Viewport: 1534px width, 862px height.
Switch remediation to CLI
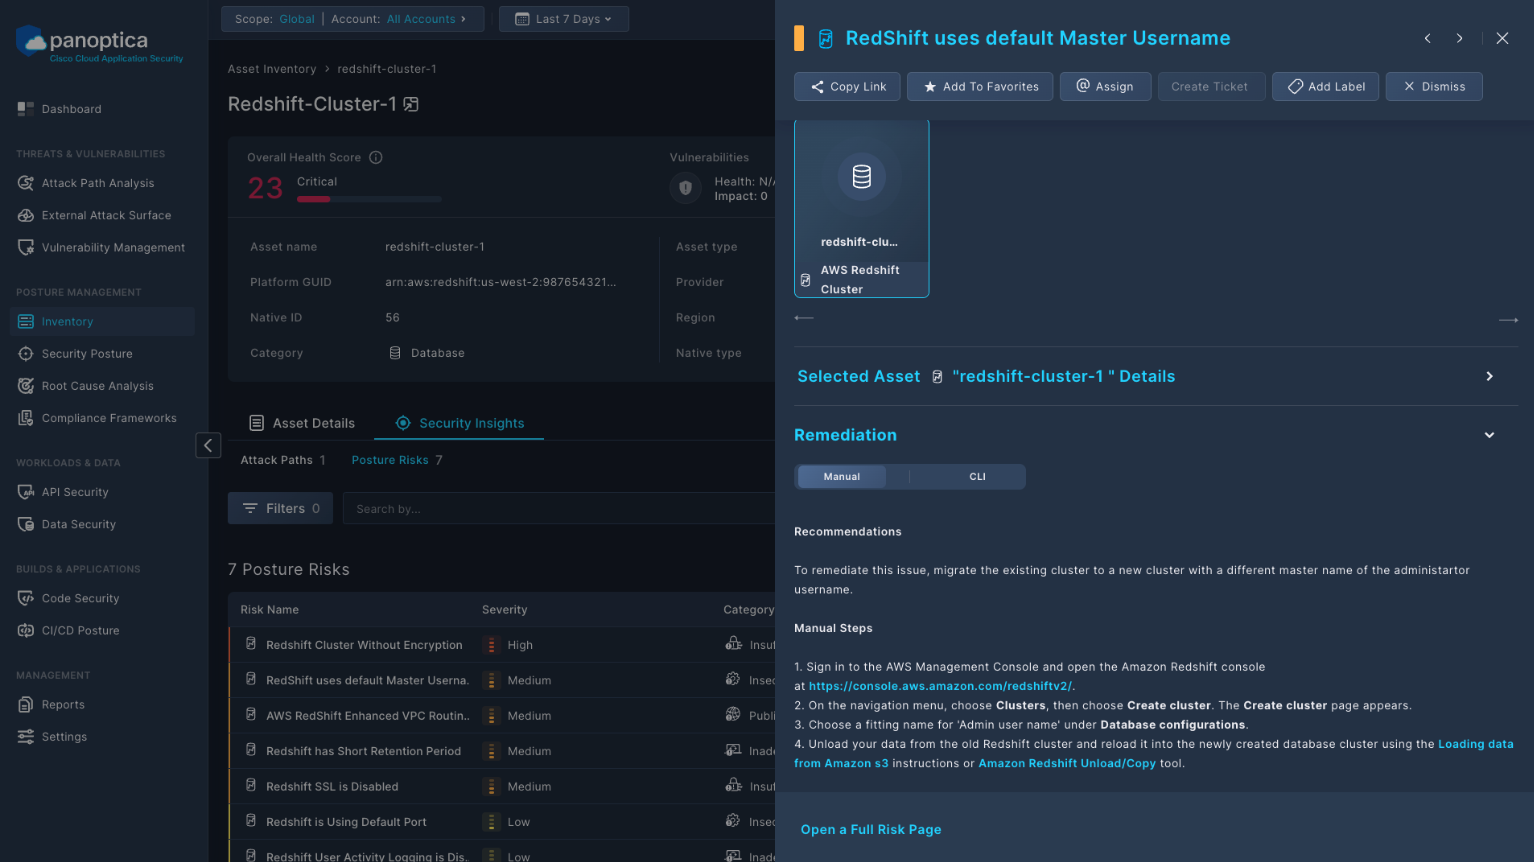tap(977, 477)
